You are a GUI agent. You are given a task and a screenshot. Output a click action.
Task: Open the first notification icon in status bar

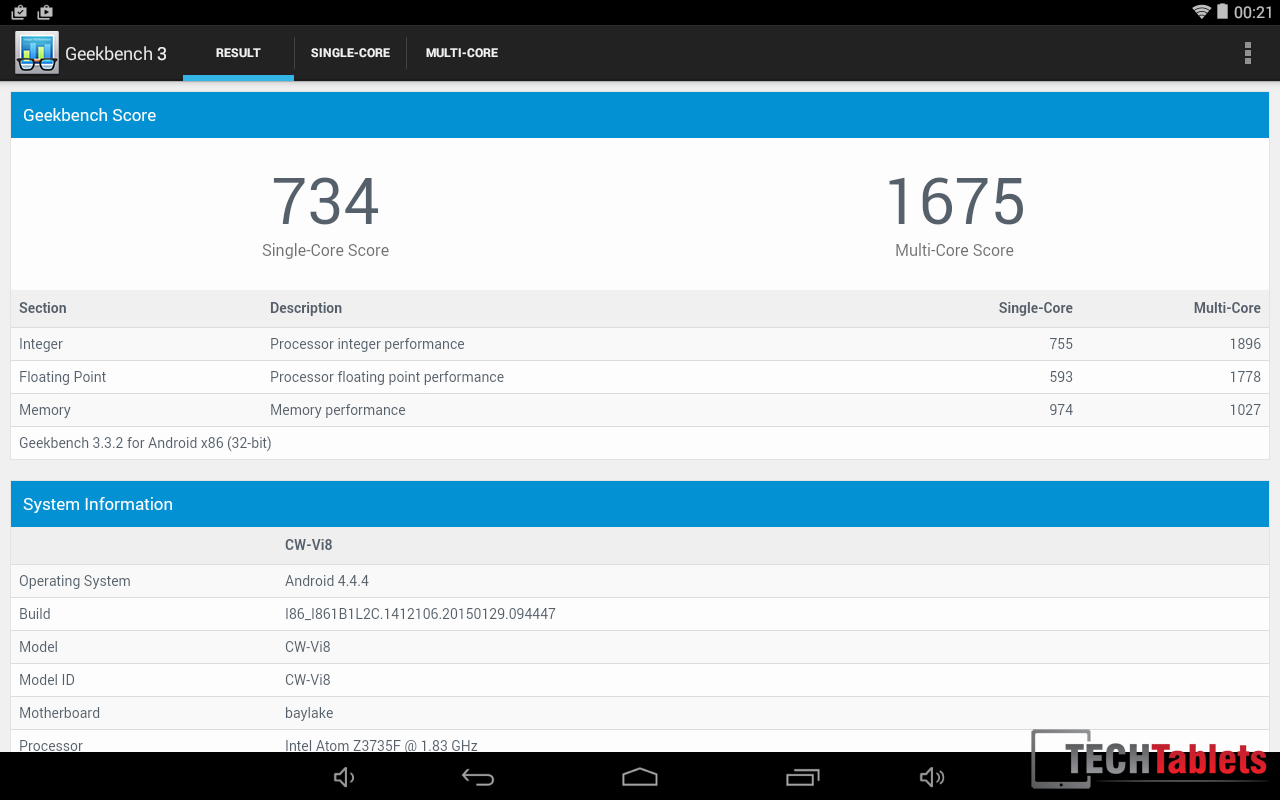[x=19, y=12]
